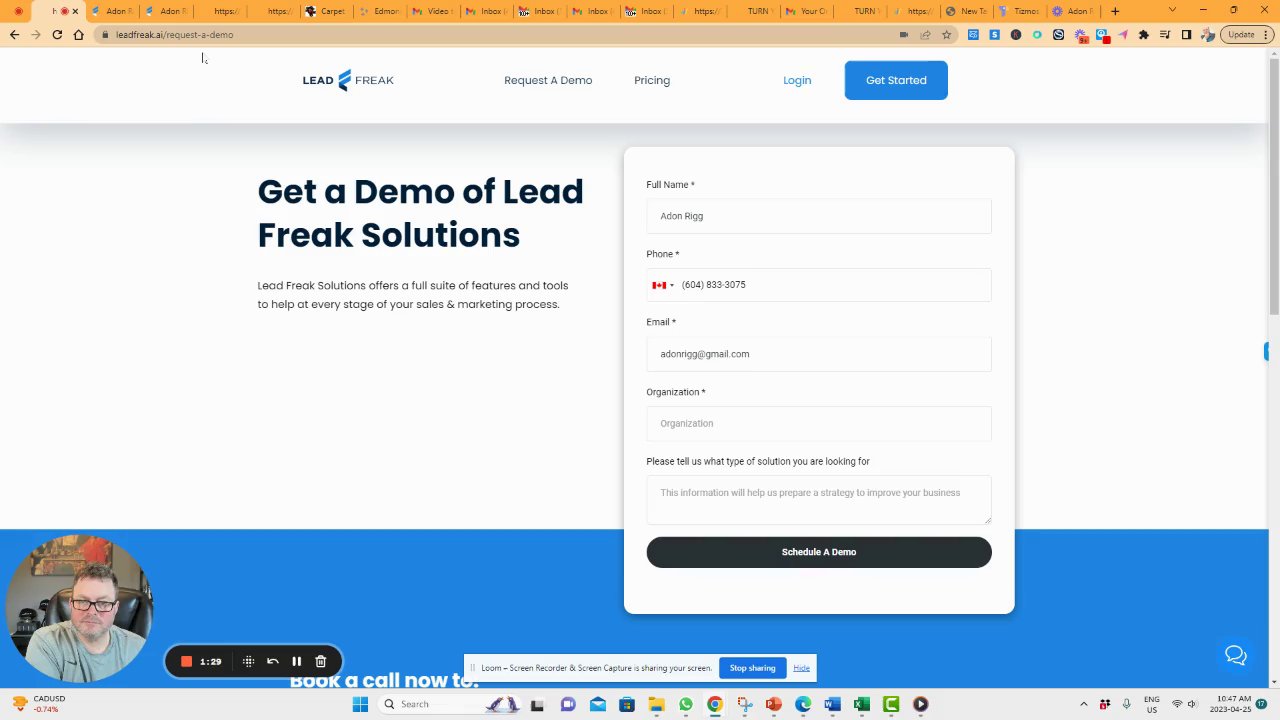Open PowerPoint from the taskbar
The height and width of the screenshot is (720, 1280).
coord(773,704)
